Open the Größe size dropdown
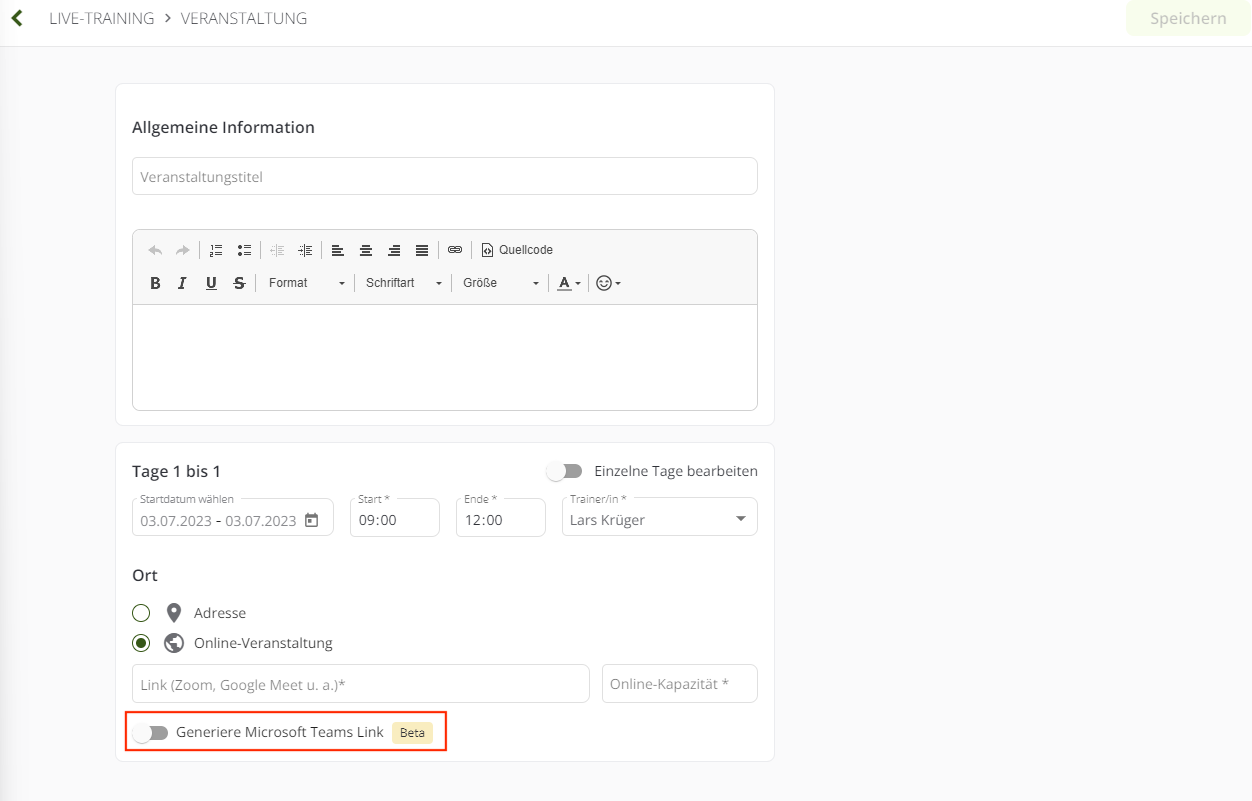 point(500,283)
